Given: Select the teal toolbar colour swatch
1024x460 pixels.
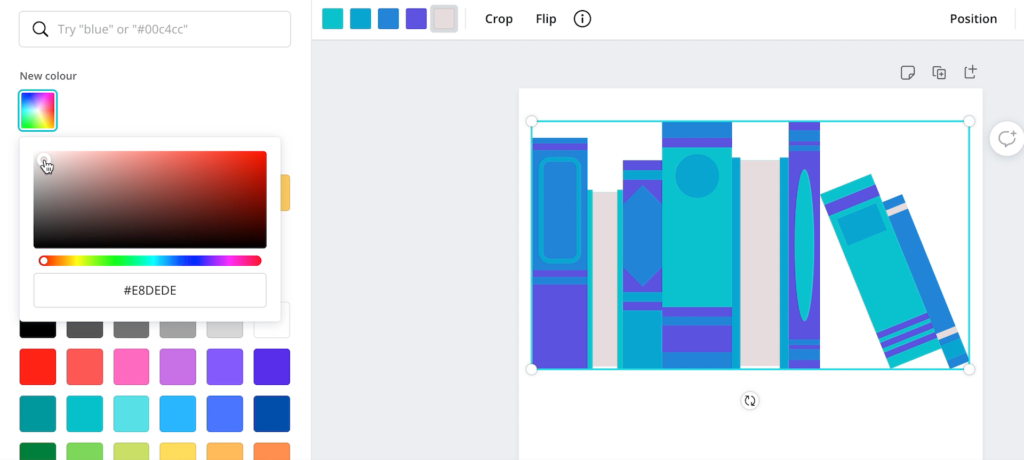Looking at the screenshot, I should (332, 19).
